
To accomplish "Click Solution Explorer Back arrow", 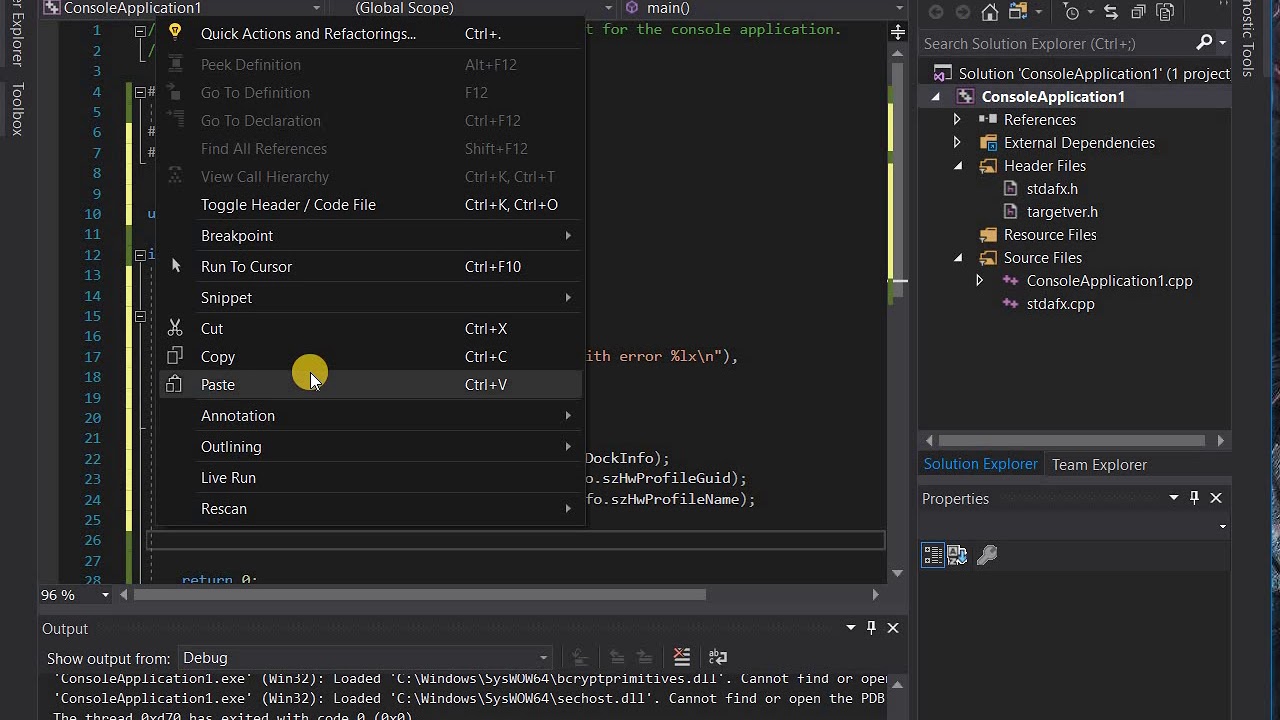I will tap(936, 12).
